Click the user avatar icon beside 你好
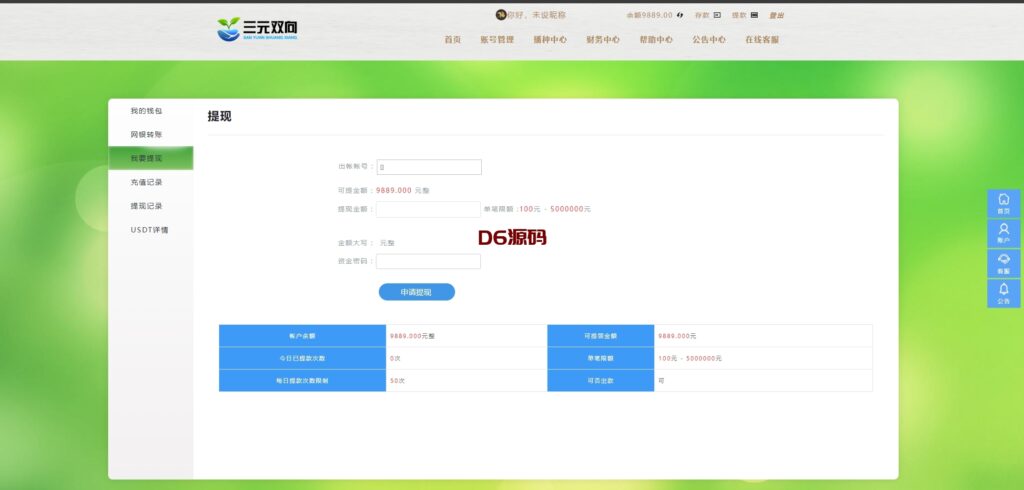This screenshot has height=490, width=1024. (501, 15)
